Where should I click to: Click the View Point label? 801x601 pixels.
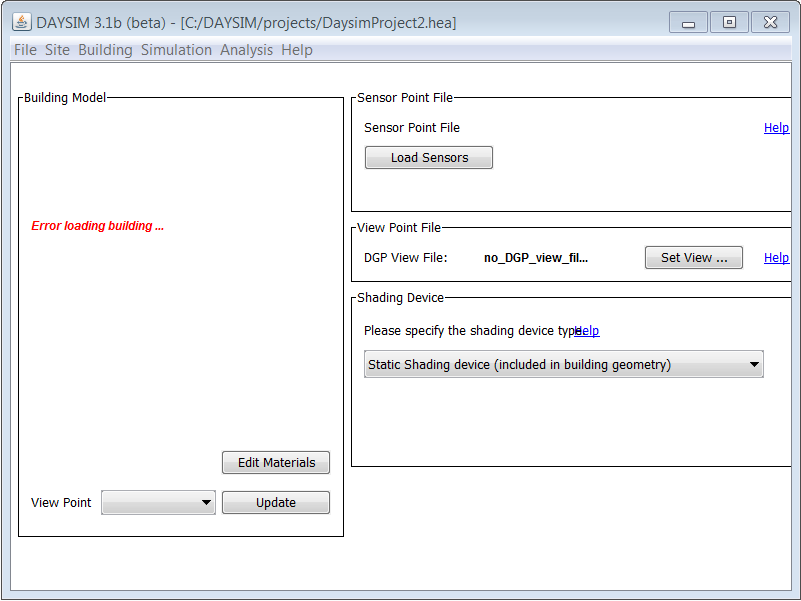tap(61, 502)
